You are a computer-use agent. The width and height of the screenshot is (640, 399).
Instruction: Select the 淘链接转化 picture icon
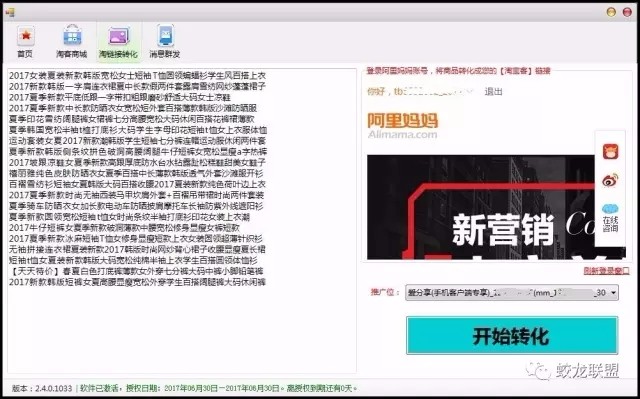coord(119,36)
